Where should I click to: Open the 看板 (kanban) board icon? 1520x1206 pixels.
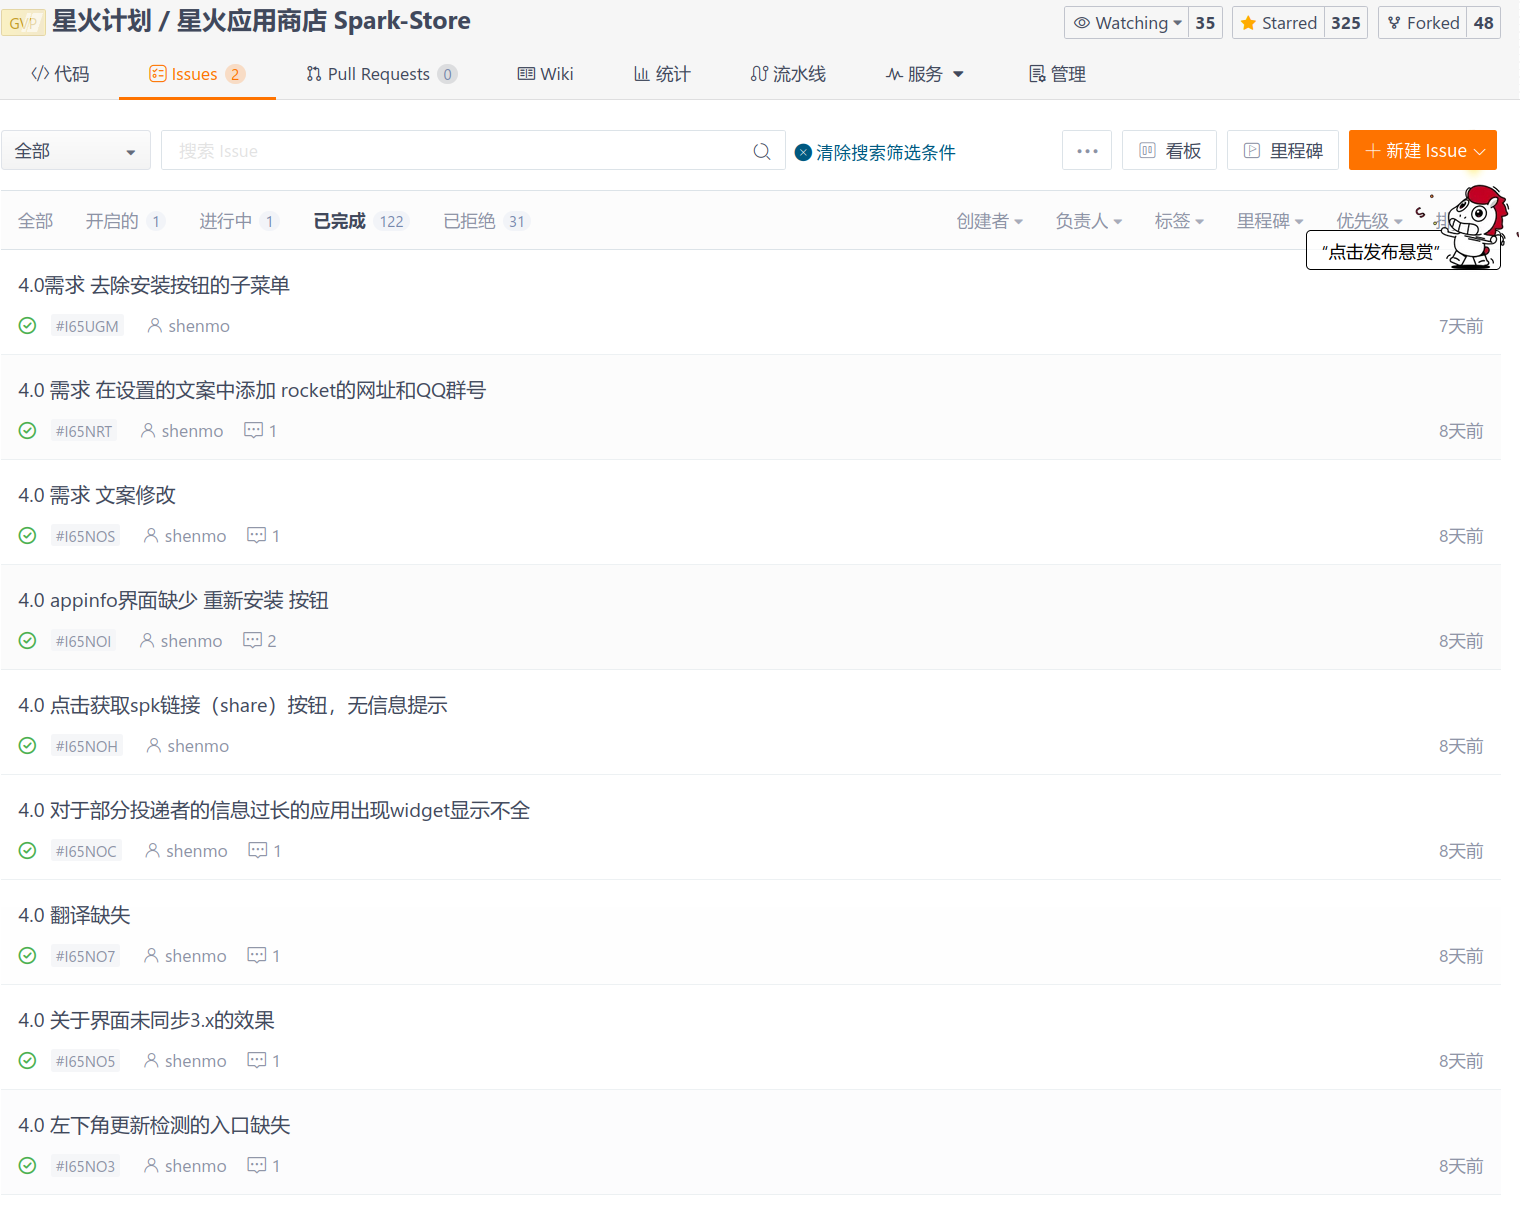[1147, 150]
